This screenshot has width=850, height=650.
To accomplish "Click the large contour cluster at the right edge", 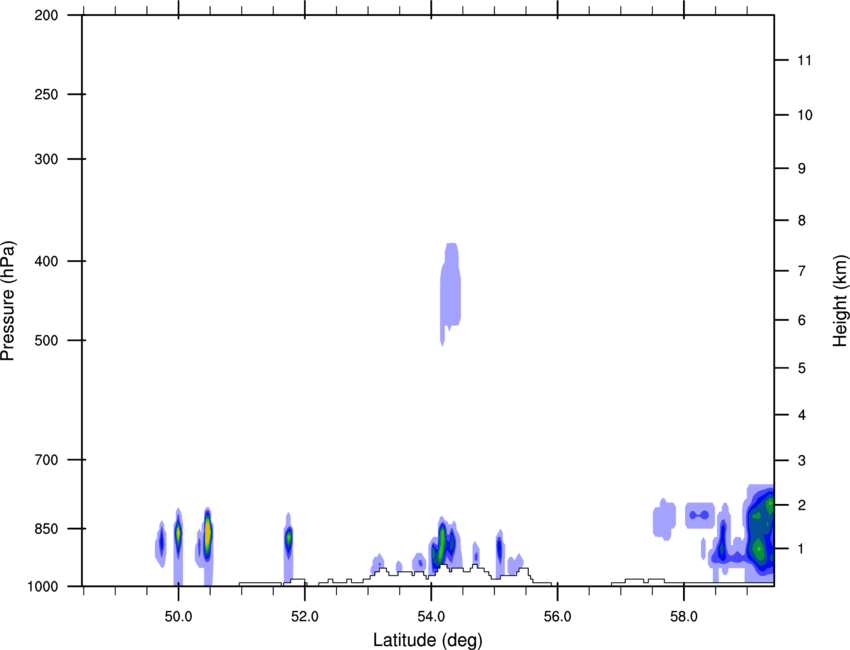I will click(x=759, y=532).
